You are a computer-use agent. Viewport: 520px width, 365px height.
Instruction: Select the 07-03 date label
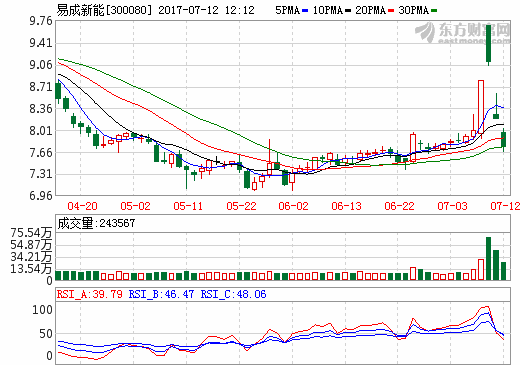click(x=452, y=206)
